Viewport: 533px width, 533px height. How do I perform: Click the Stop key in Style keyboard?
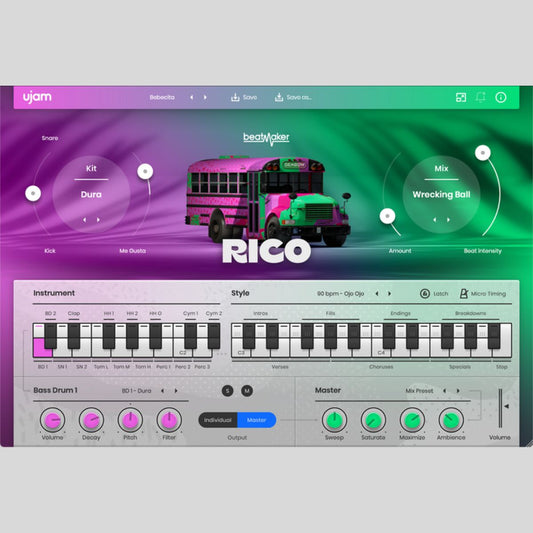[502, 352]
